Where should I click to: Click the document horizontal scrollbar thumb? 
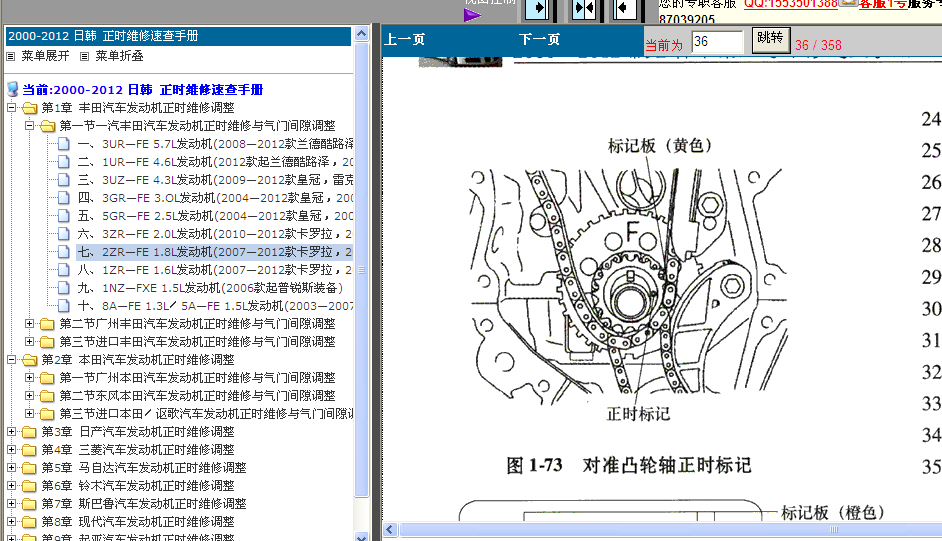point(670,530)
